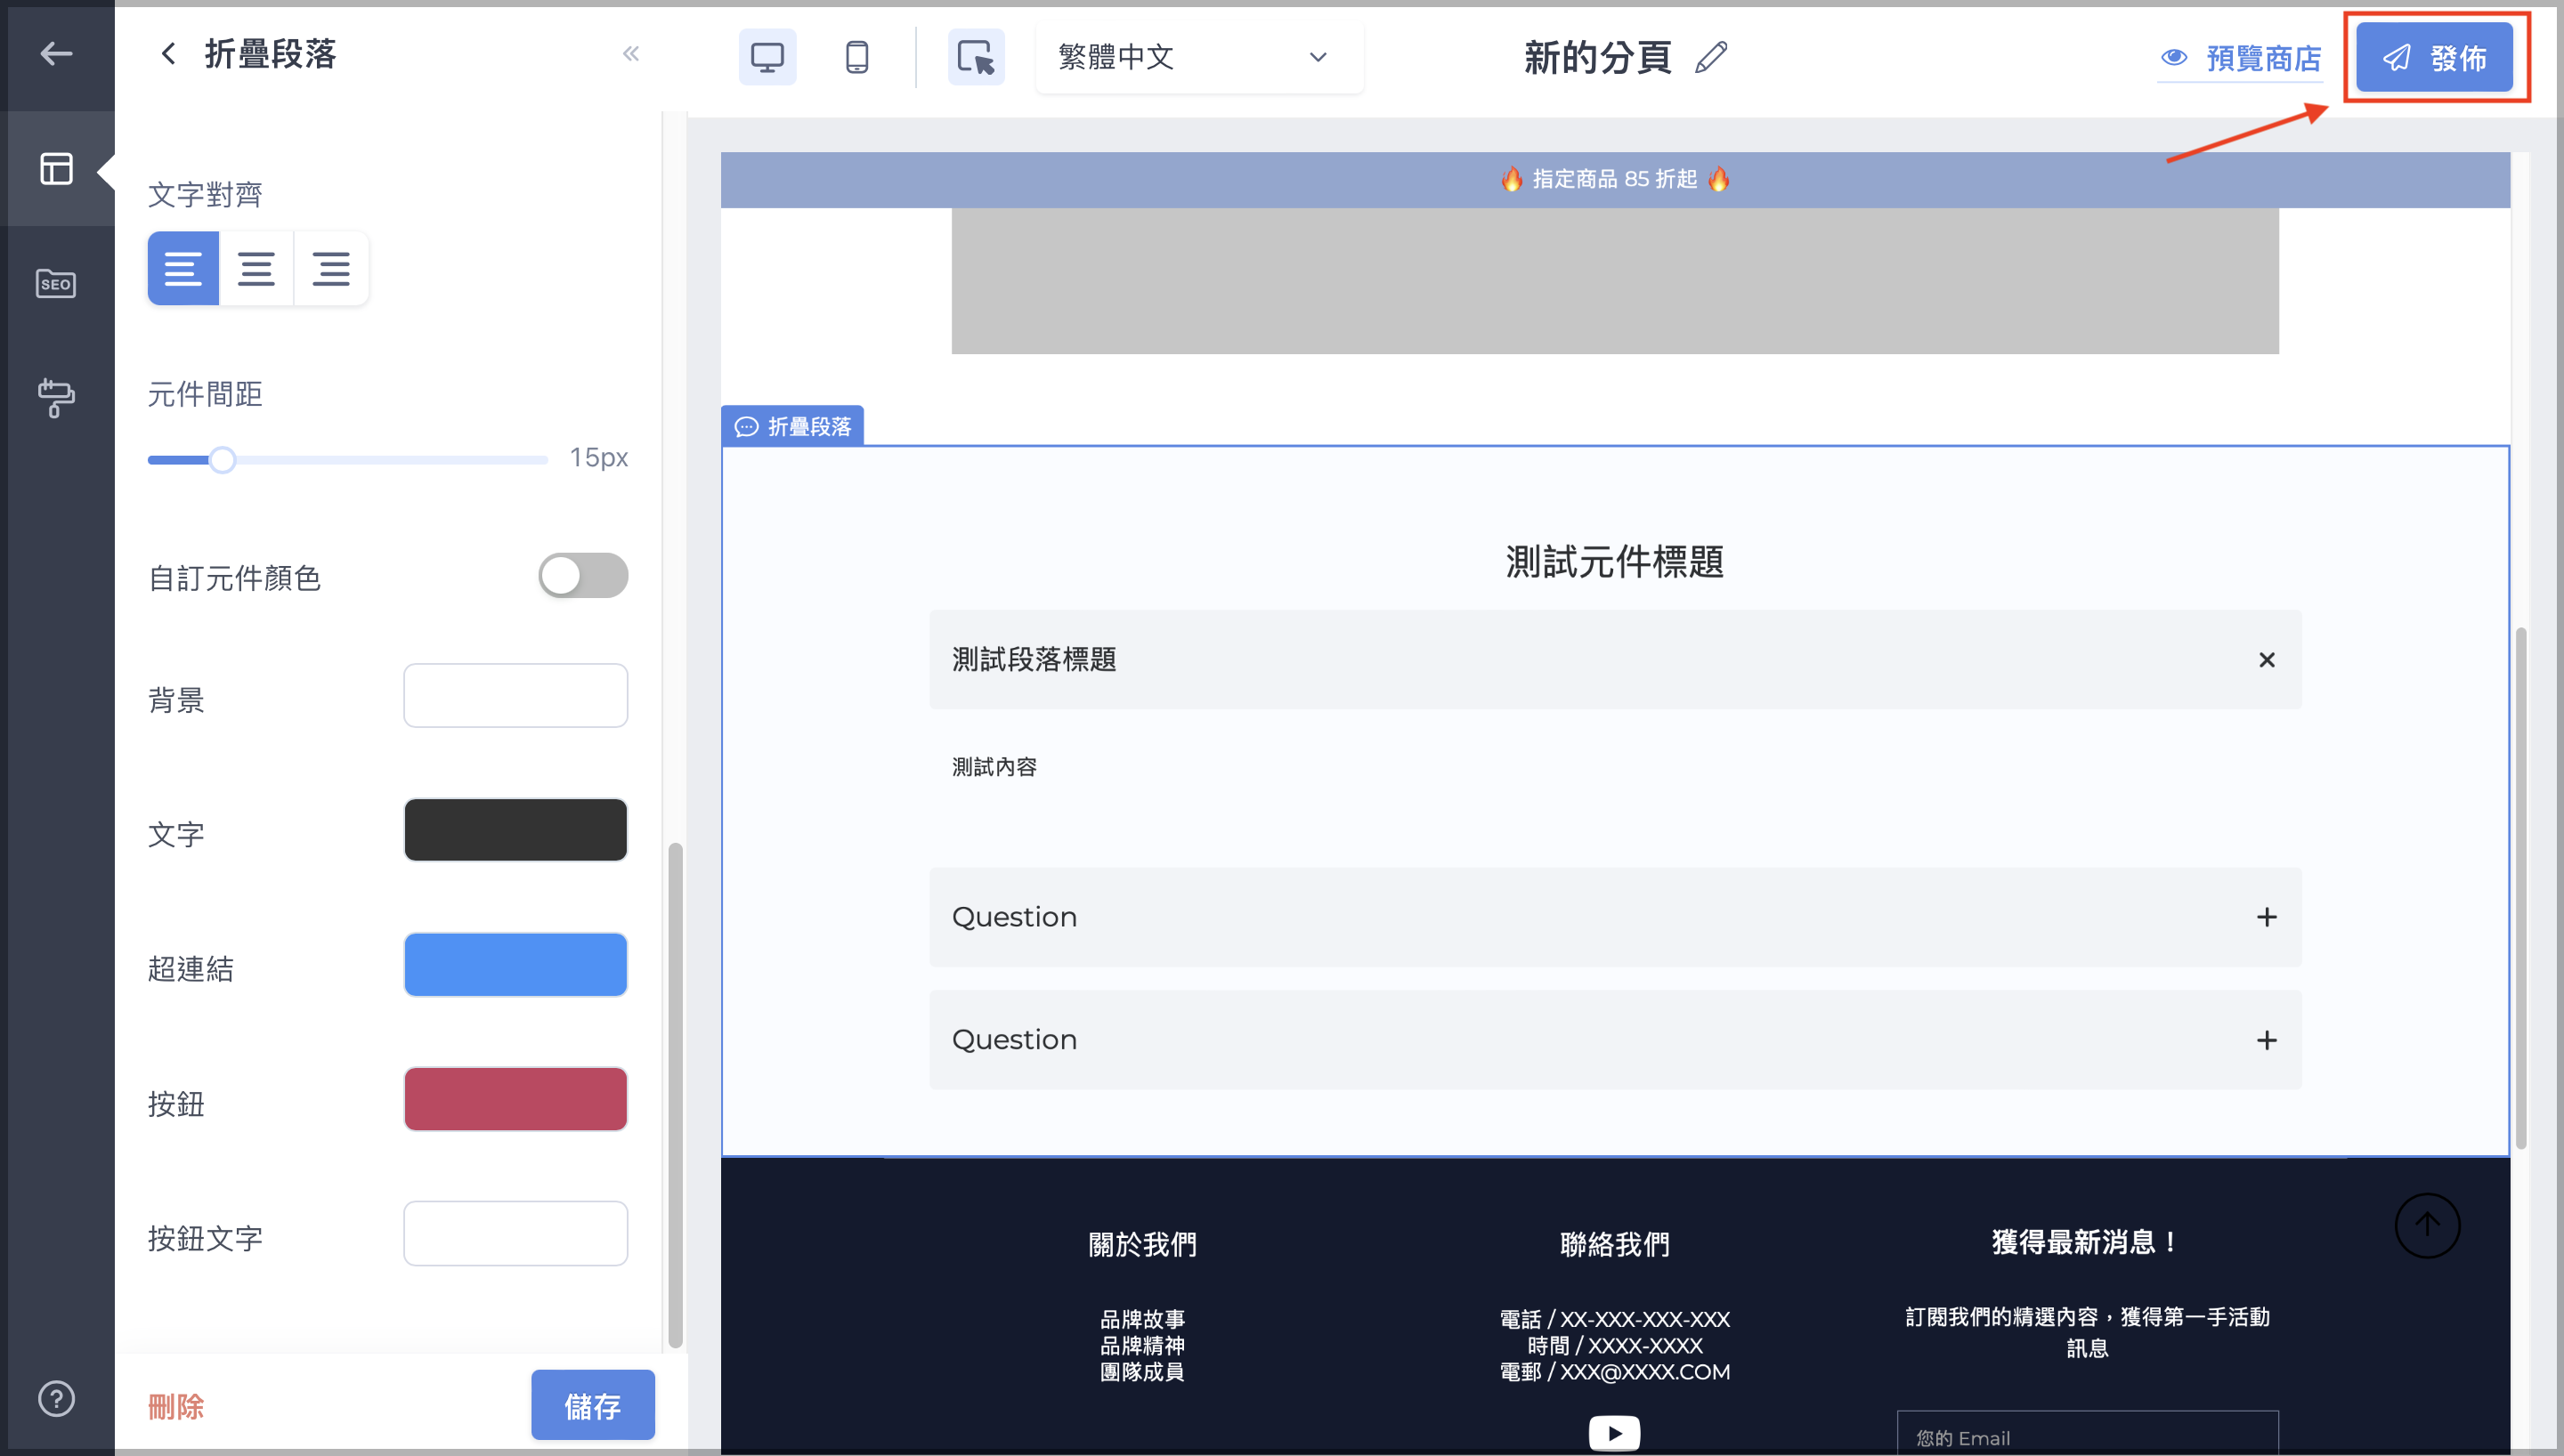
Task: Open the SEO settings sidebar icon
Action: point(56,283)
